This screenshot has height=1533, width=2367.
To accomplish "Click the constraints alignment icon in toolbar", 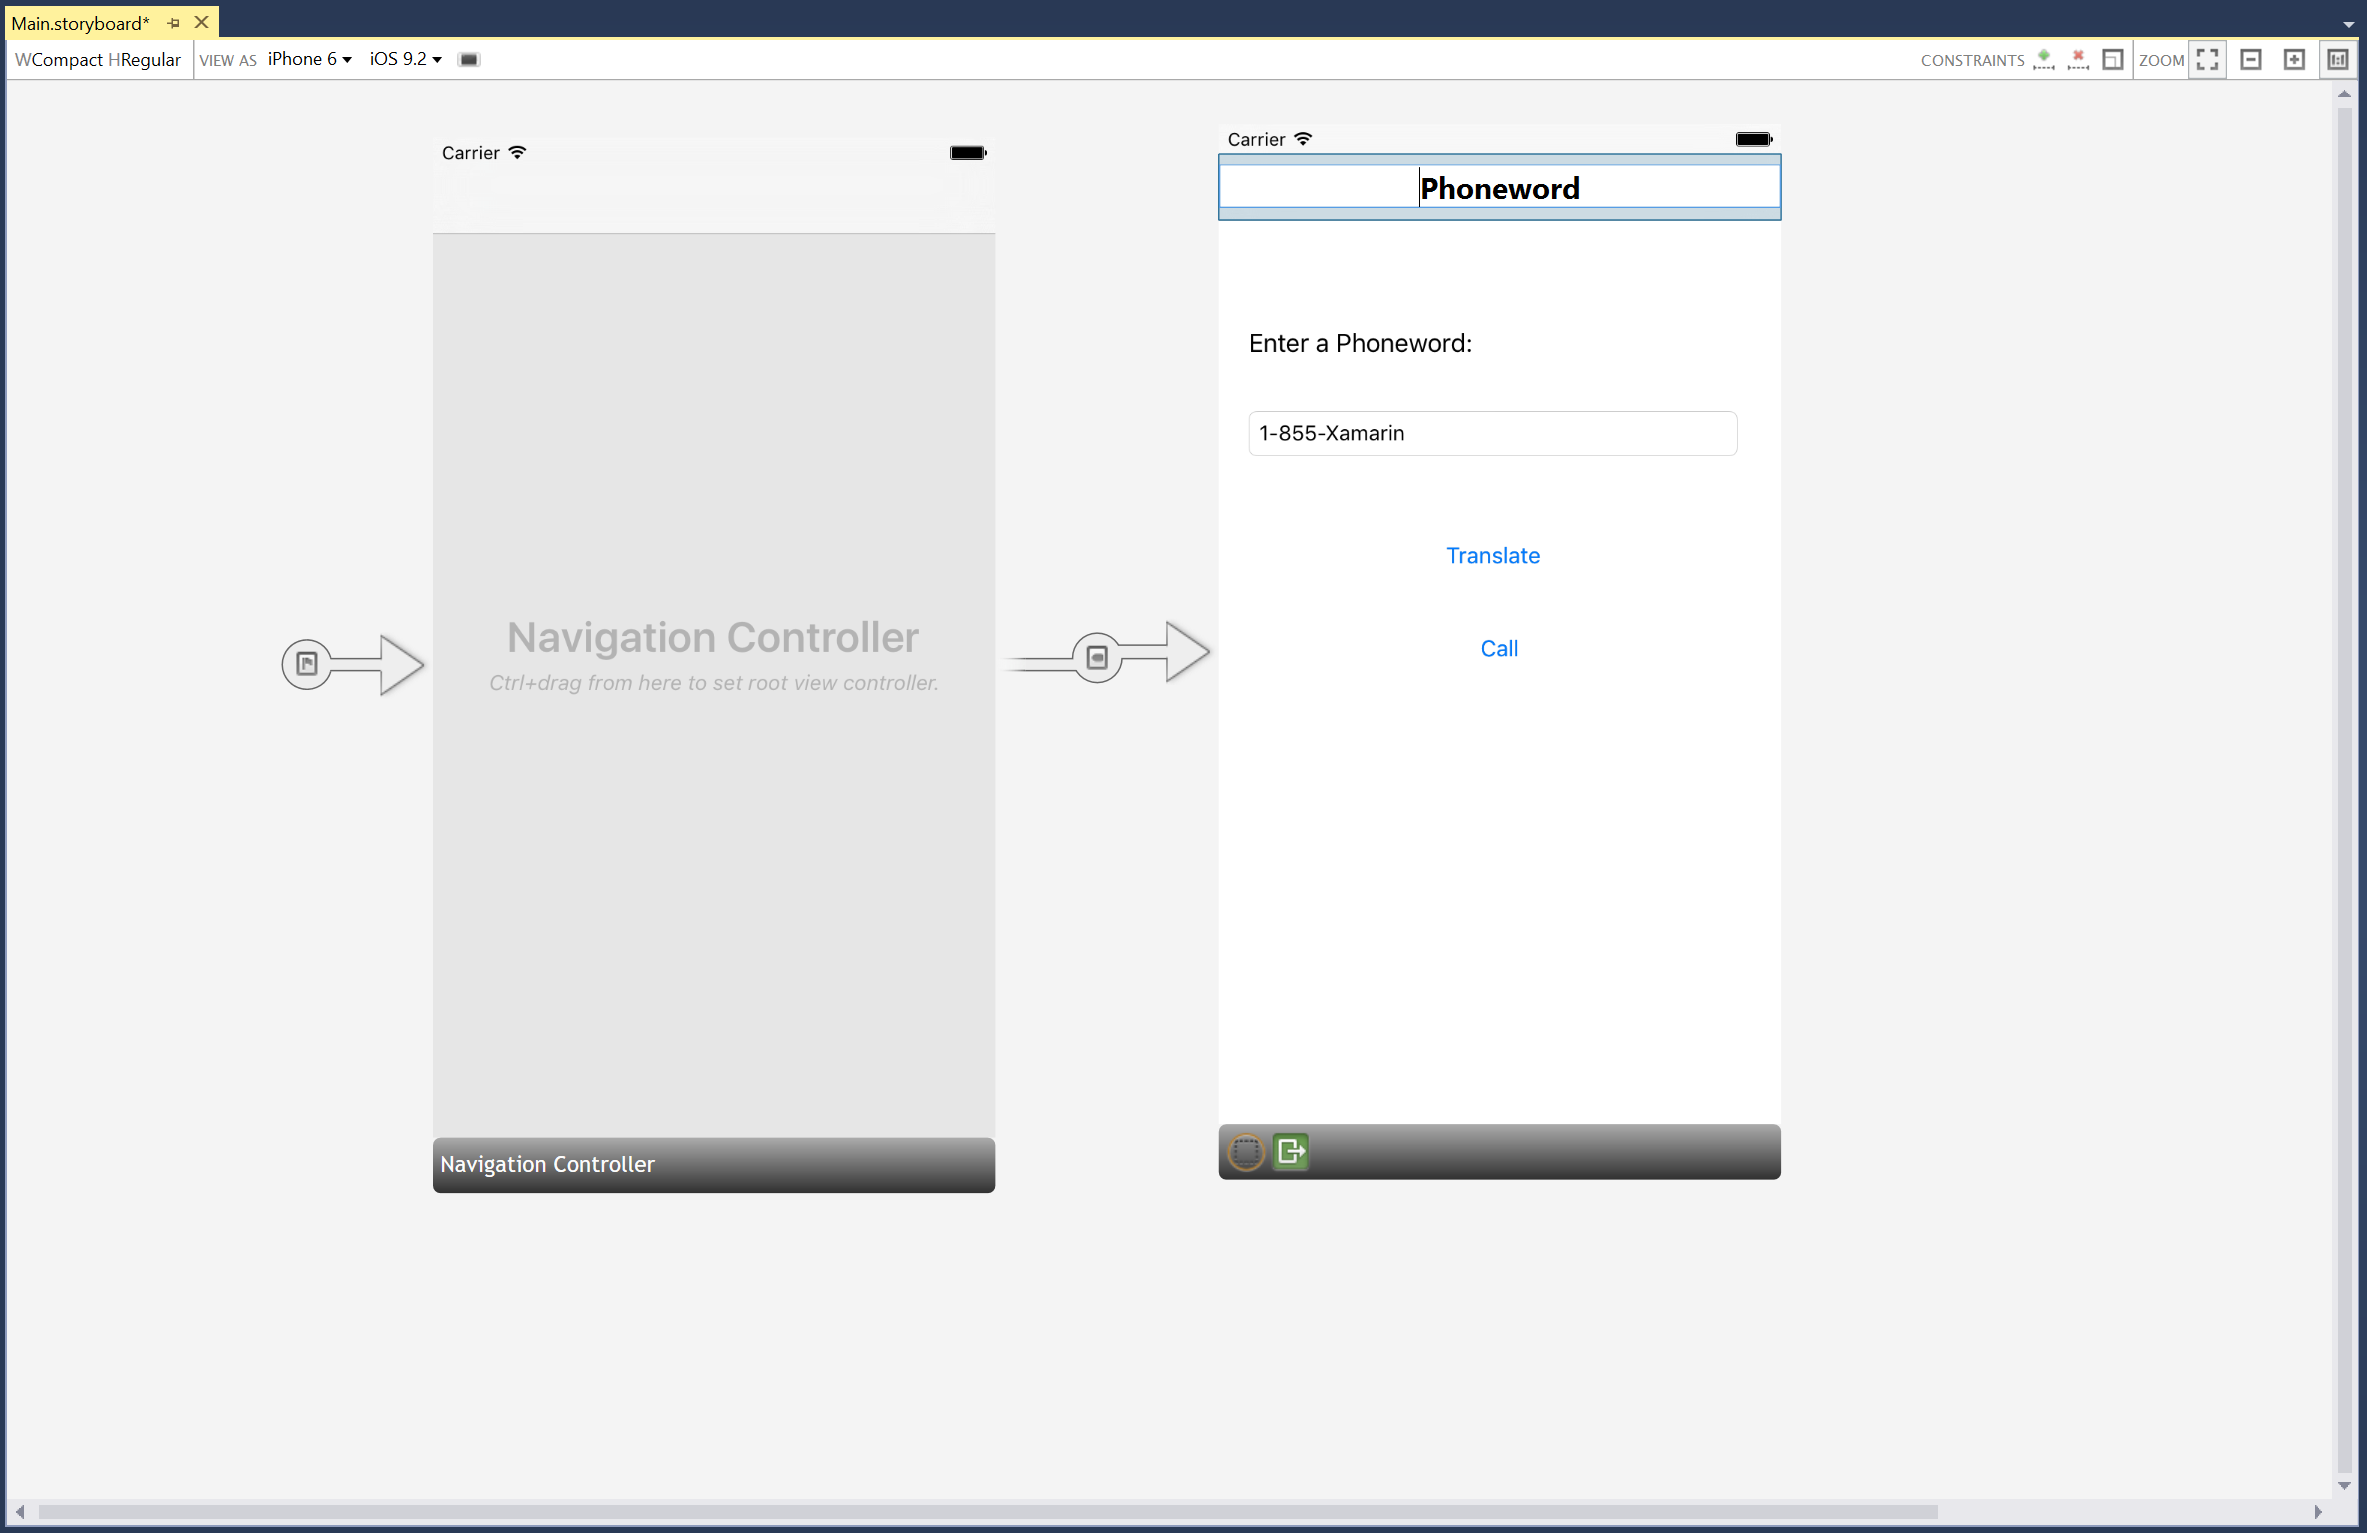I will (x=2112, y=60).
